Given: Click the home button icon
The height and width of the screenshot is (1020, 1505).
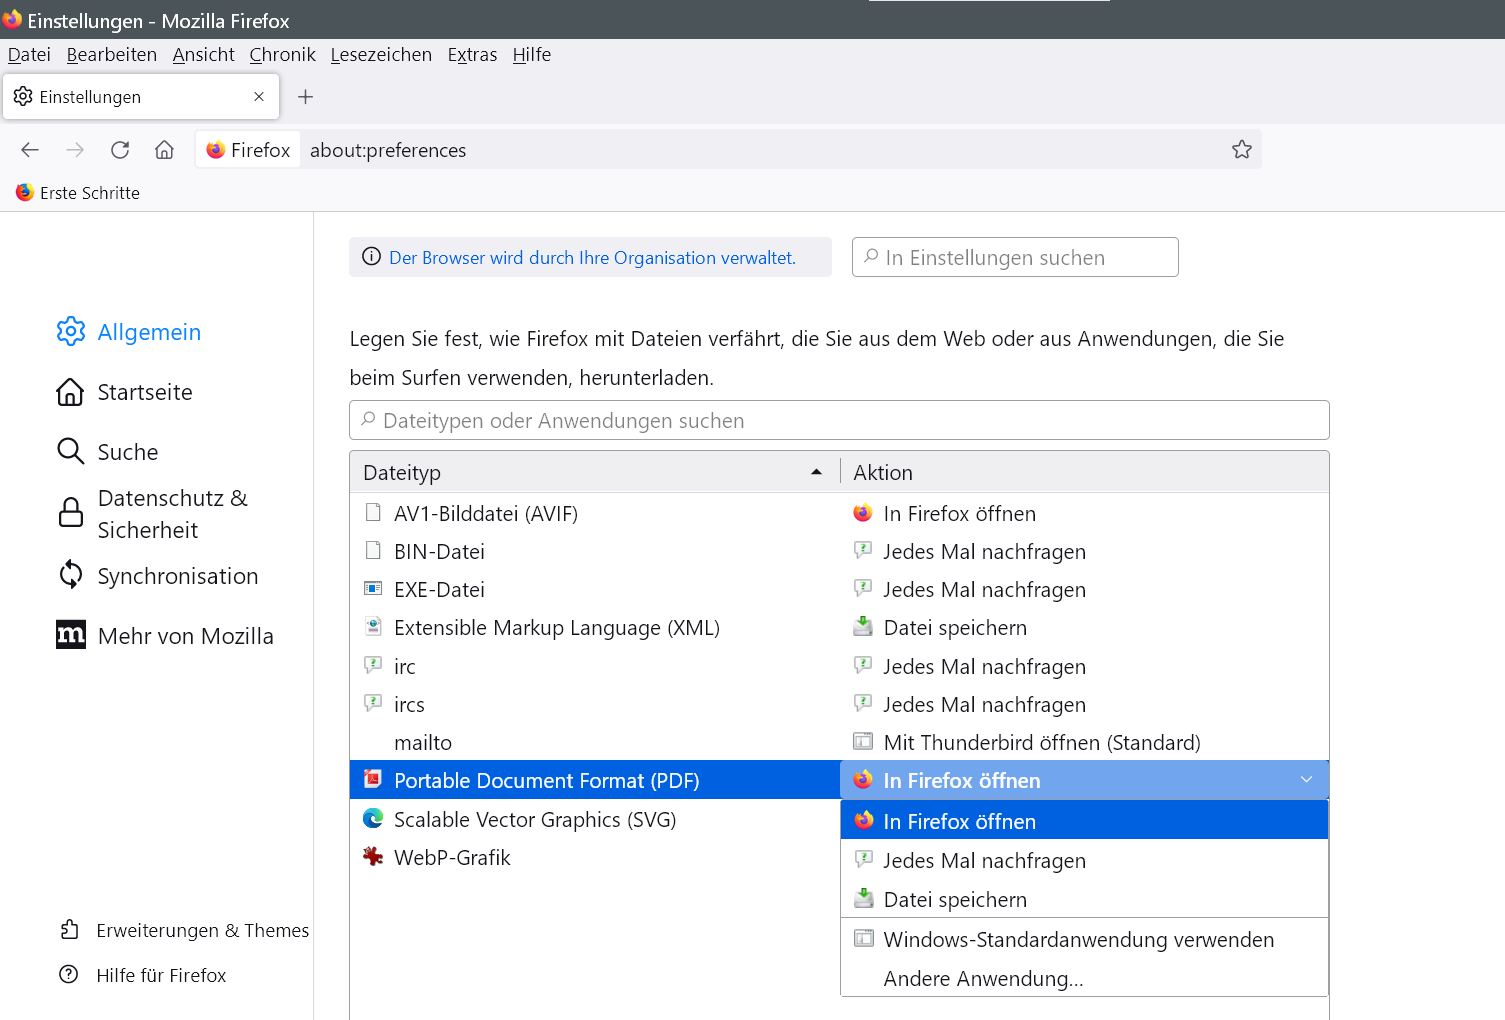Looking at the screenshot, I should (x=164, y=150).
